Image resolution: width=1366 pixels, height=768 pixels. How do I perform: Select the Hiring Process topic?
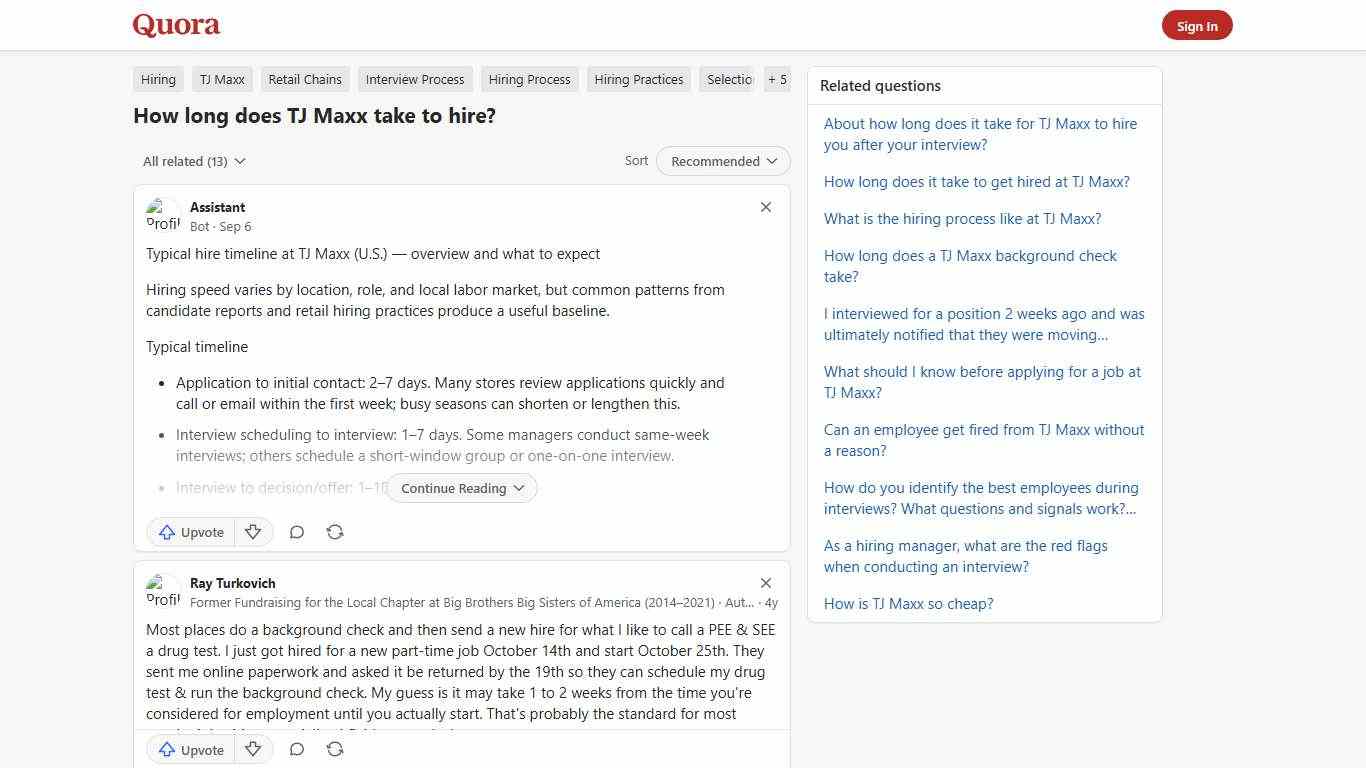point(529,79)
